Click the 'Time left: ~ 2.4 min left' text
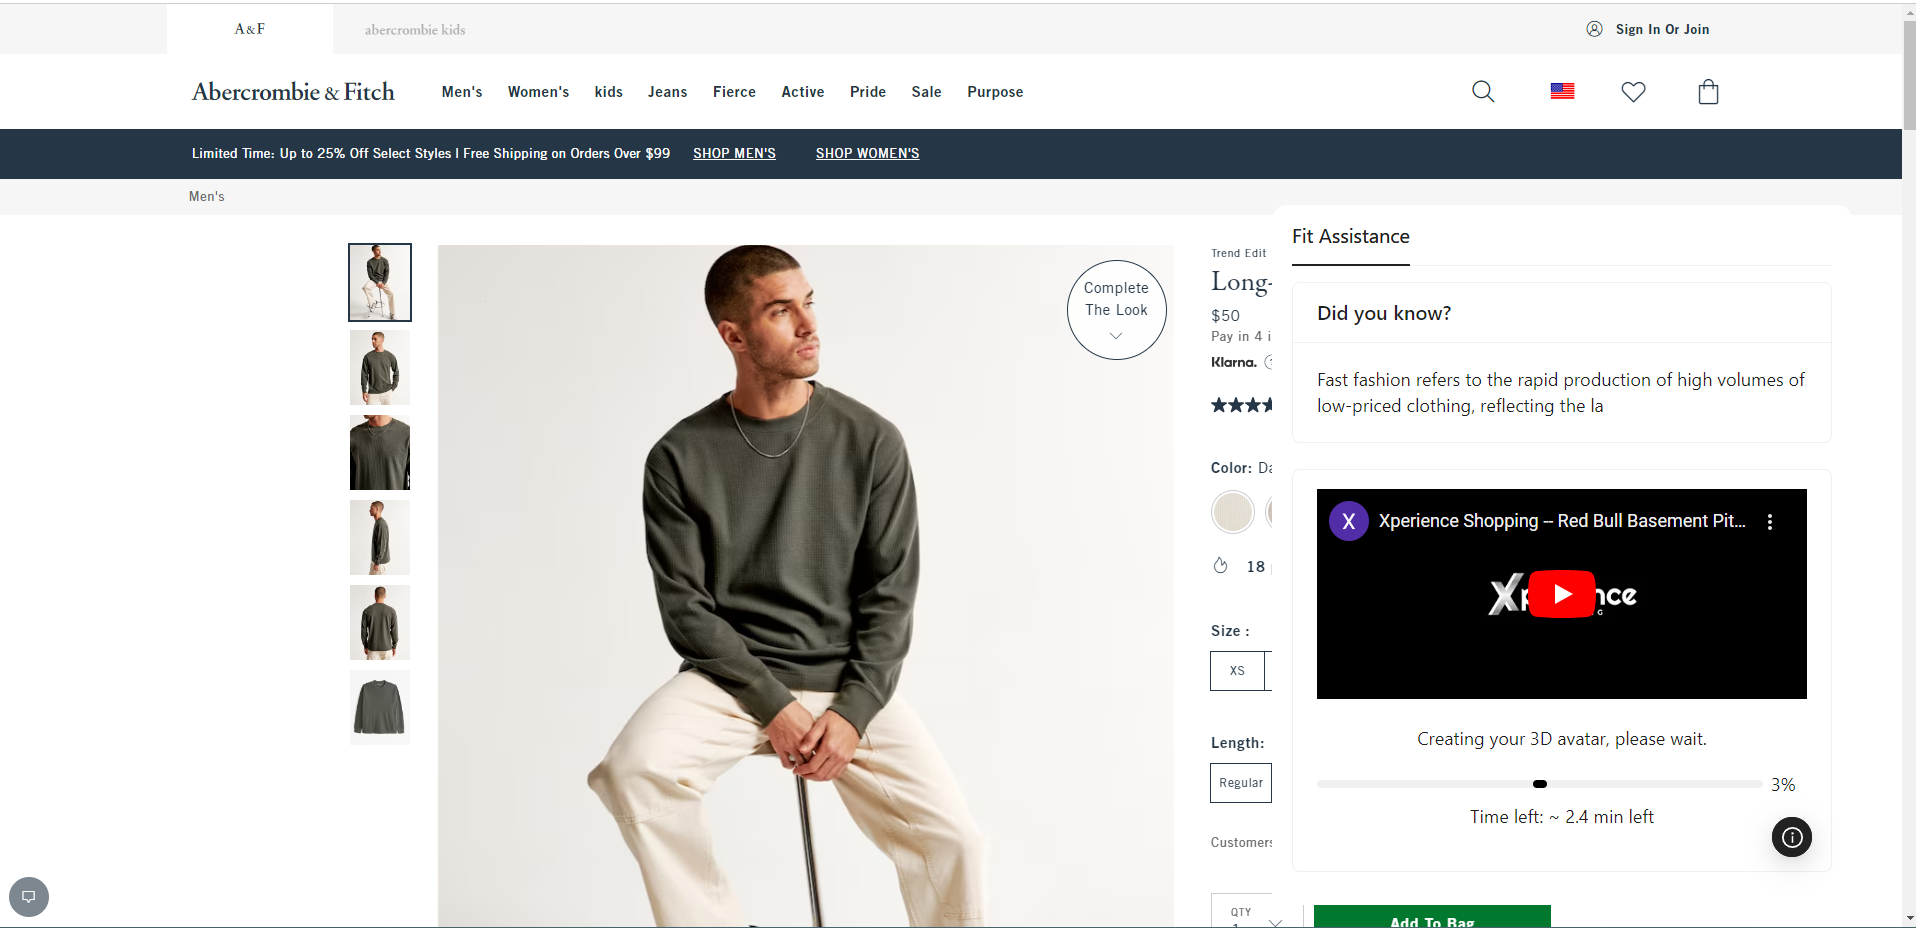 (x=1561, y=817)
